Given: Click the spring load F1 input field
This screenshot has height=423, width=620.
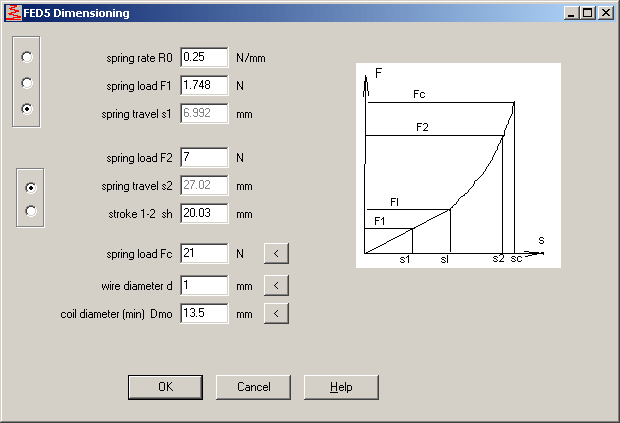Looking at the screenshot, I should (x=204, y=86).
